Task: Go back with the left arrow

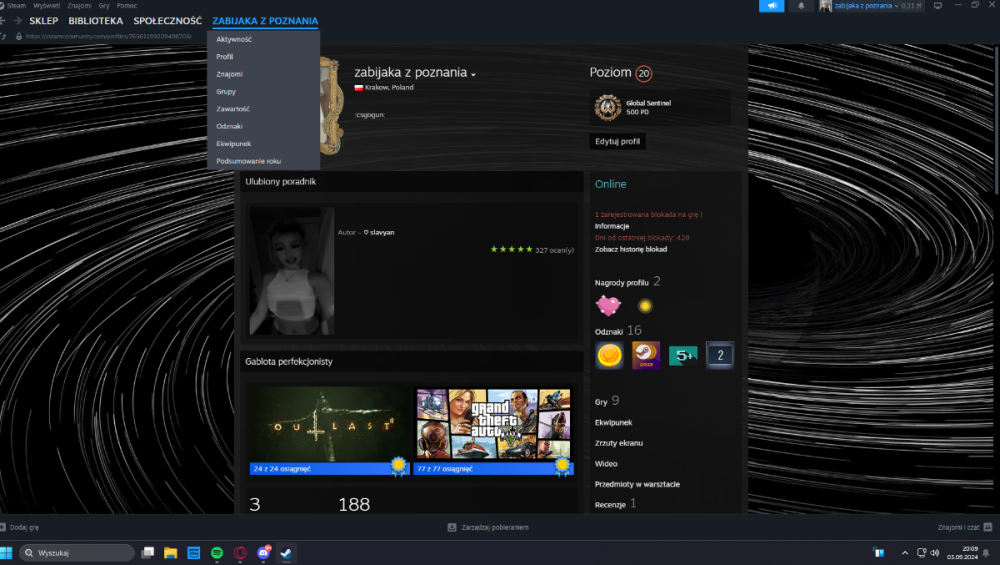Action: coord(3,21)
